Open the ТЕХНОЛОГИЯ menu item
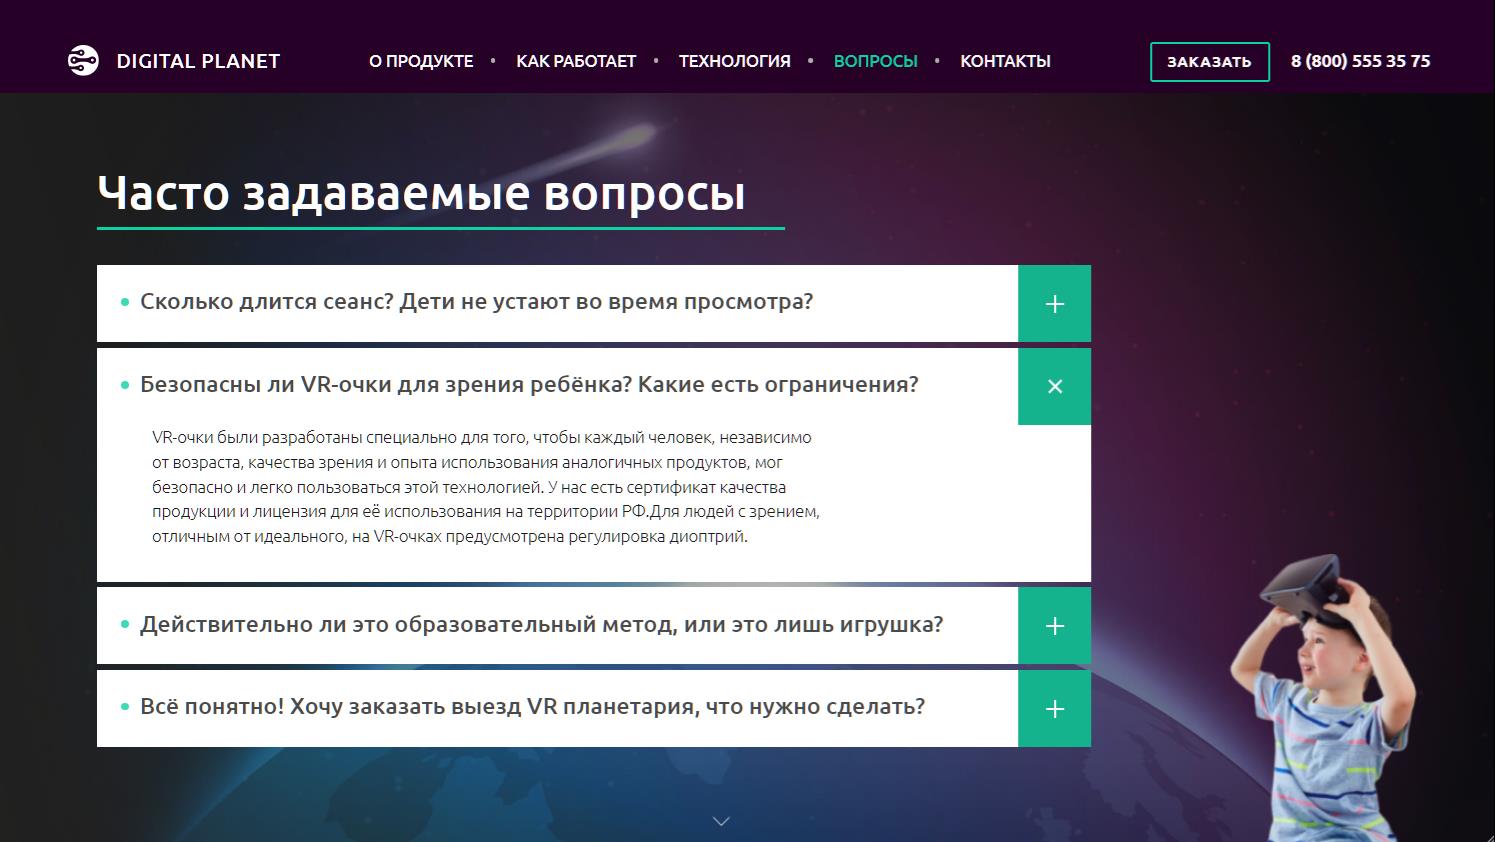The width and height of the screenshot is (1495, 842). click(735, 61)
